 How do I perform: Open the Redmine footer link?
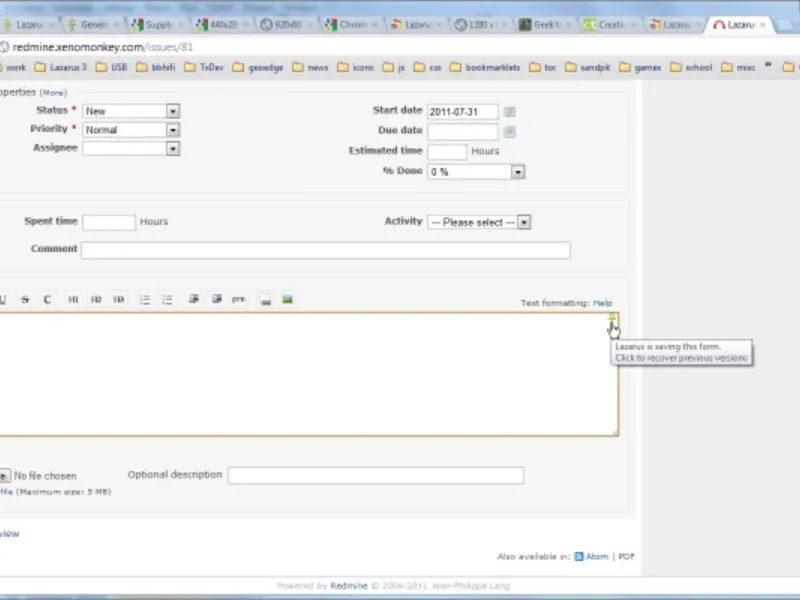click(x=349, y=586)
